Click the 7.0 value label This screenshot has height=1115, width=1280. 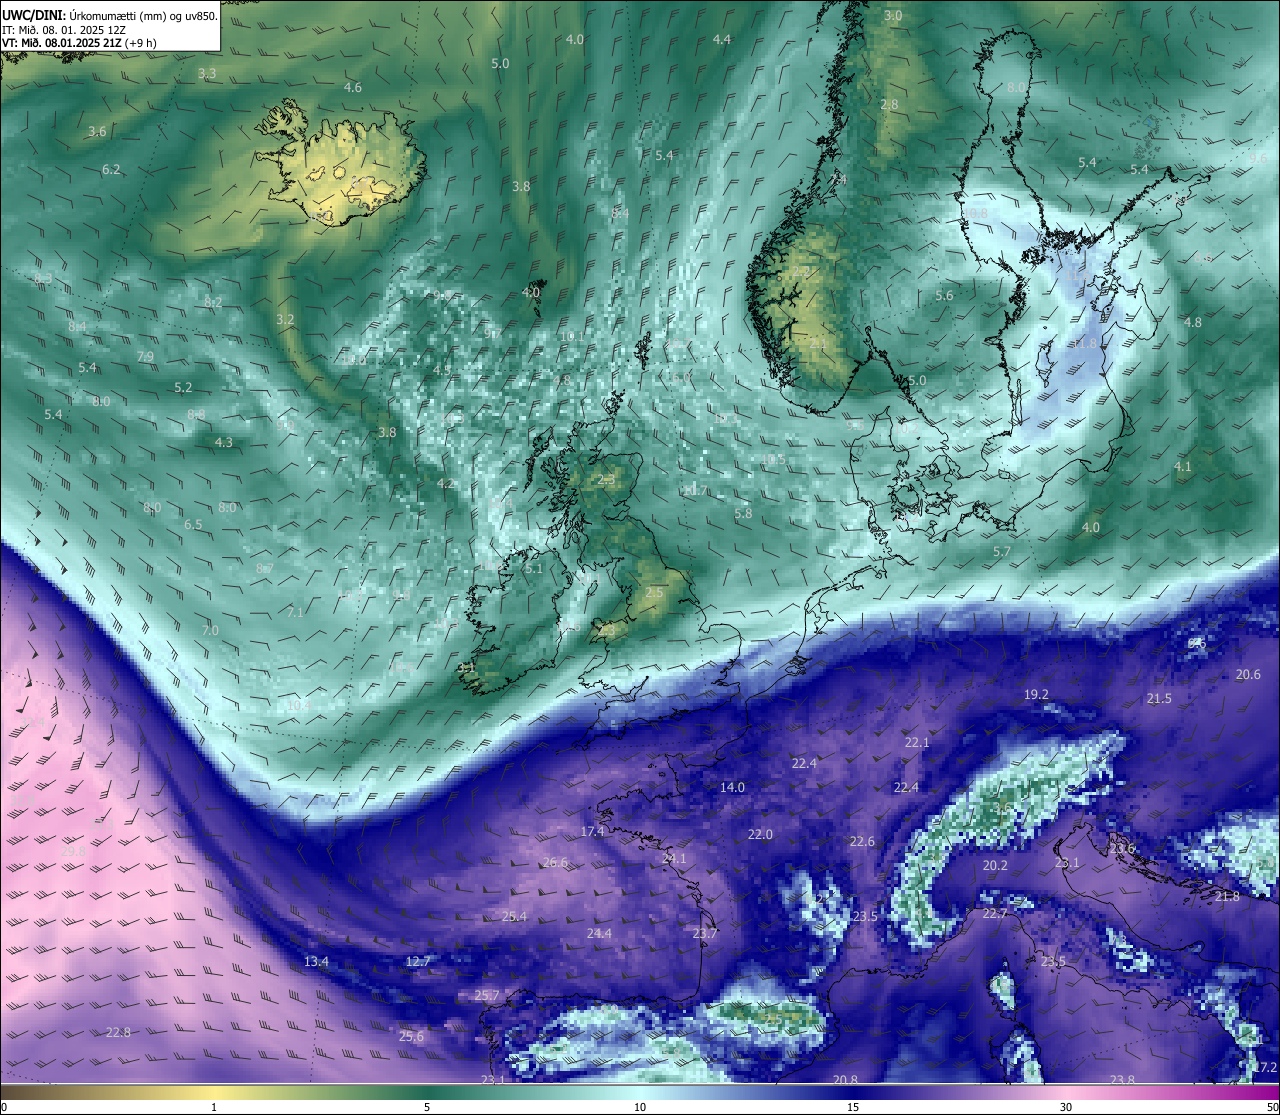(210, 630)
